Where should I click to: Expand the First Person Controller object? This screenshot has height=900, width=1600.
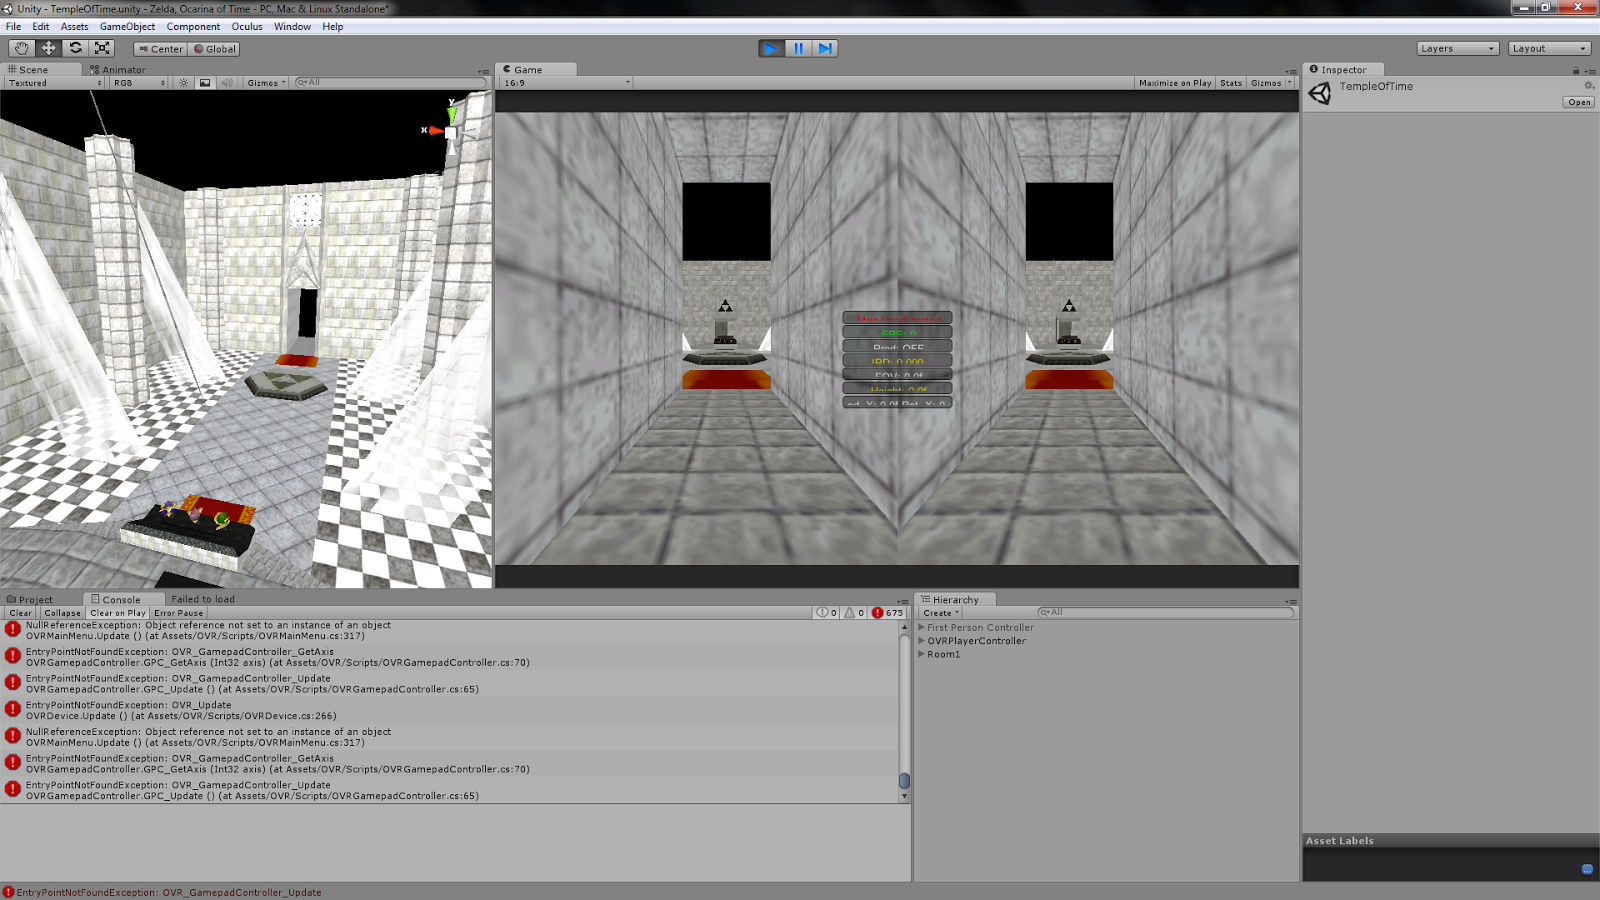click(922, 628)
